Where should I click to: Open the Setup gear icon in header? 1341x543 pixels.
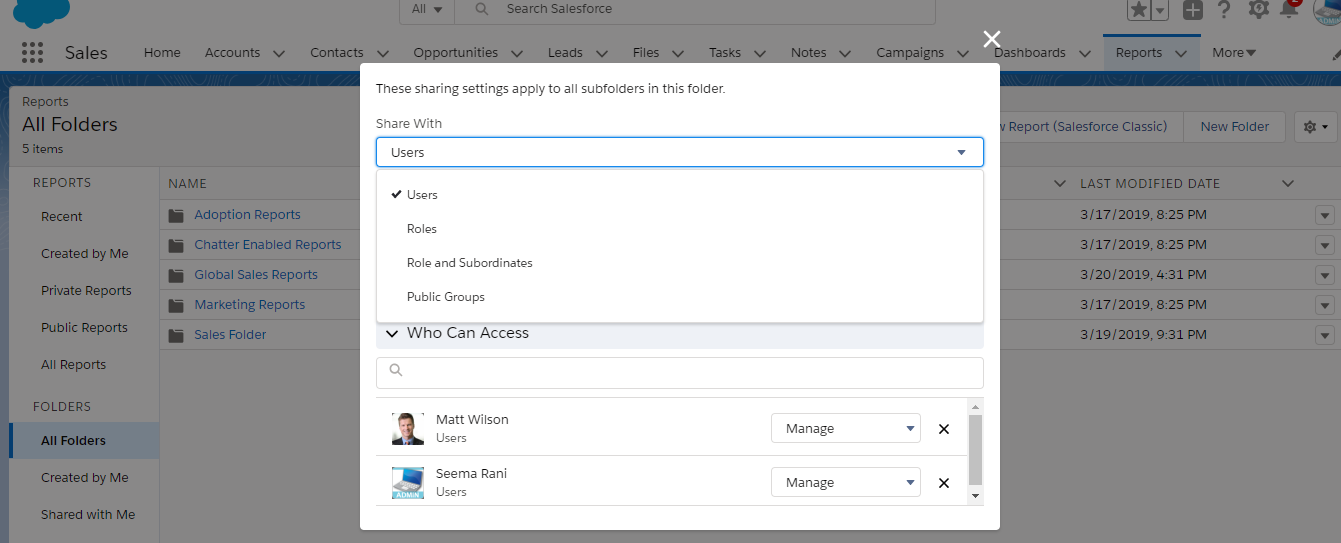coord(1258,10)
